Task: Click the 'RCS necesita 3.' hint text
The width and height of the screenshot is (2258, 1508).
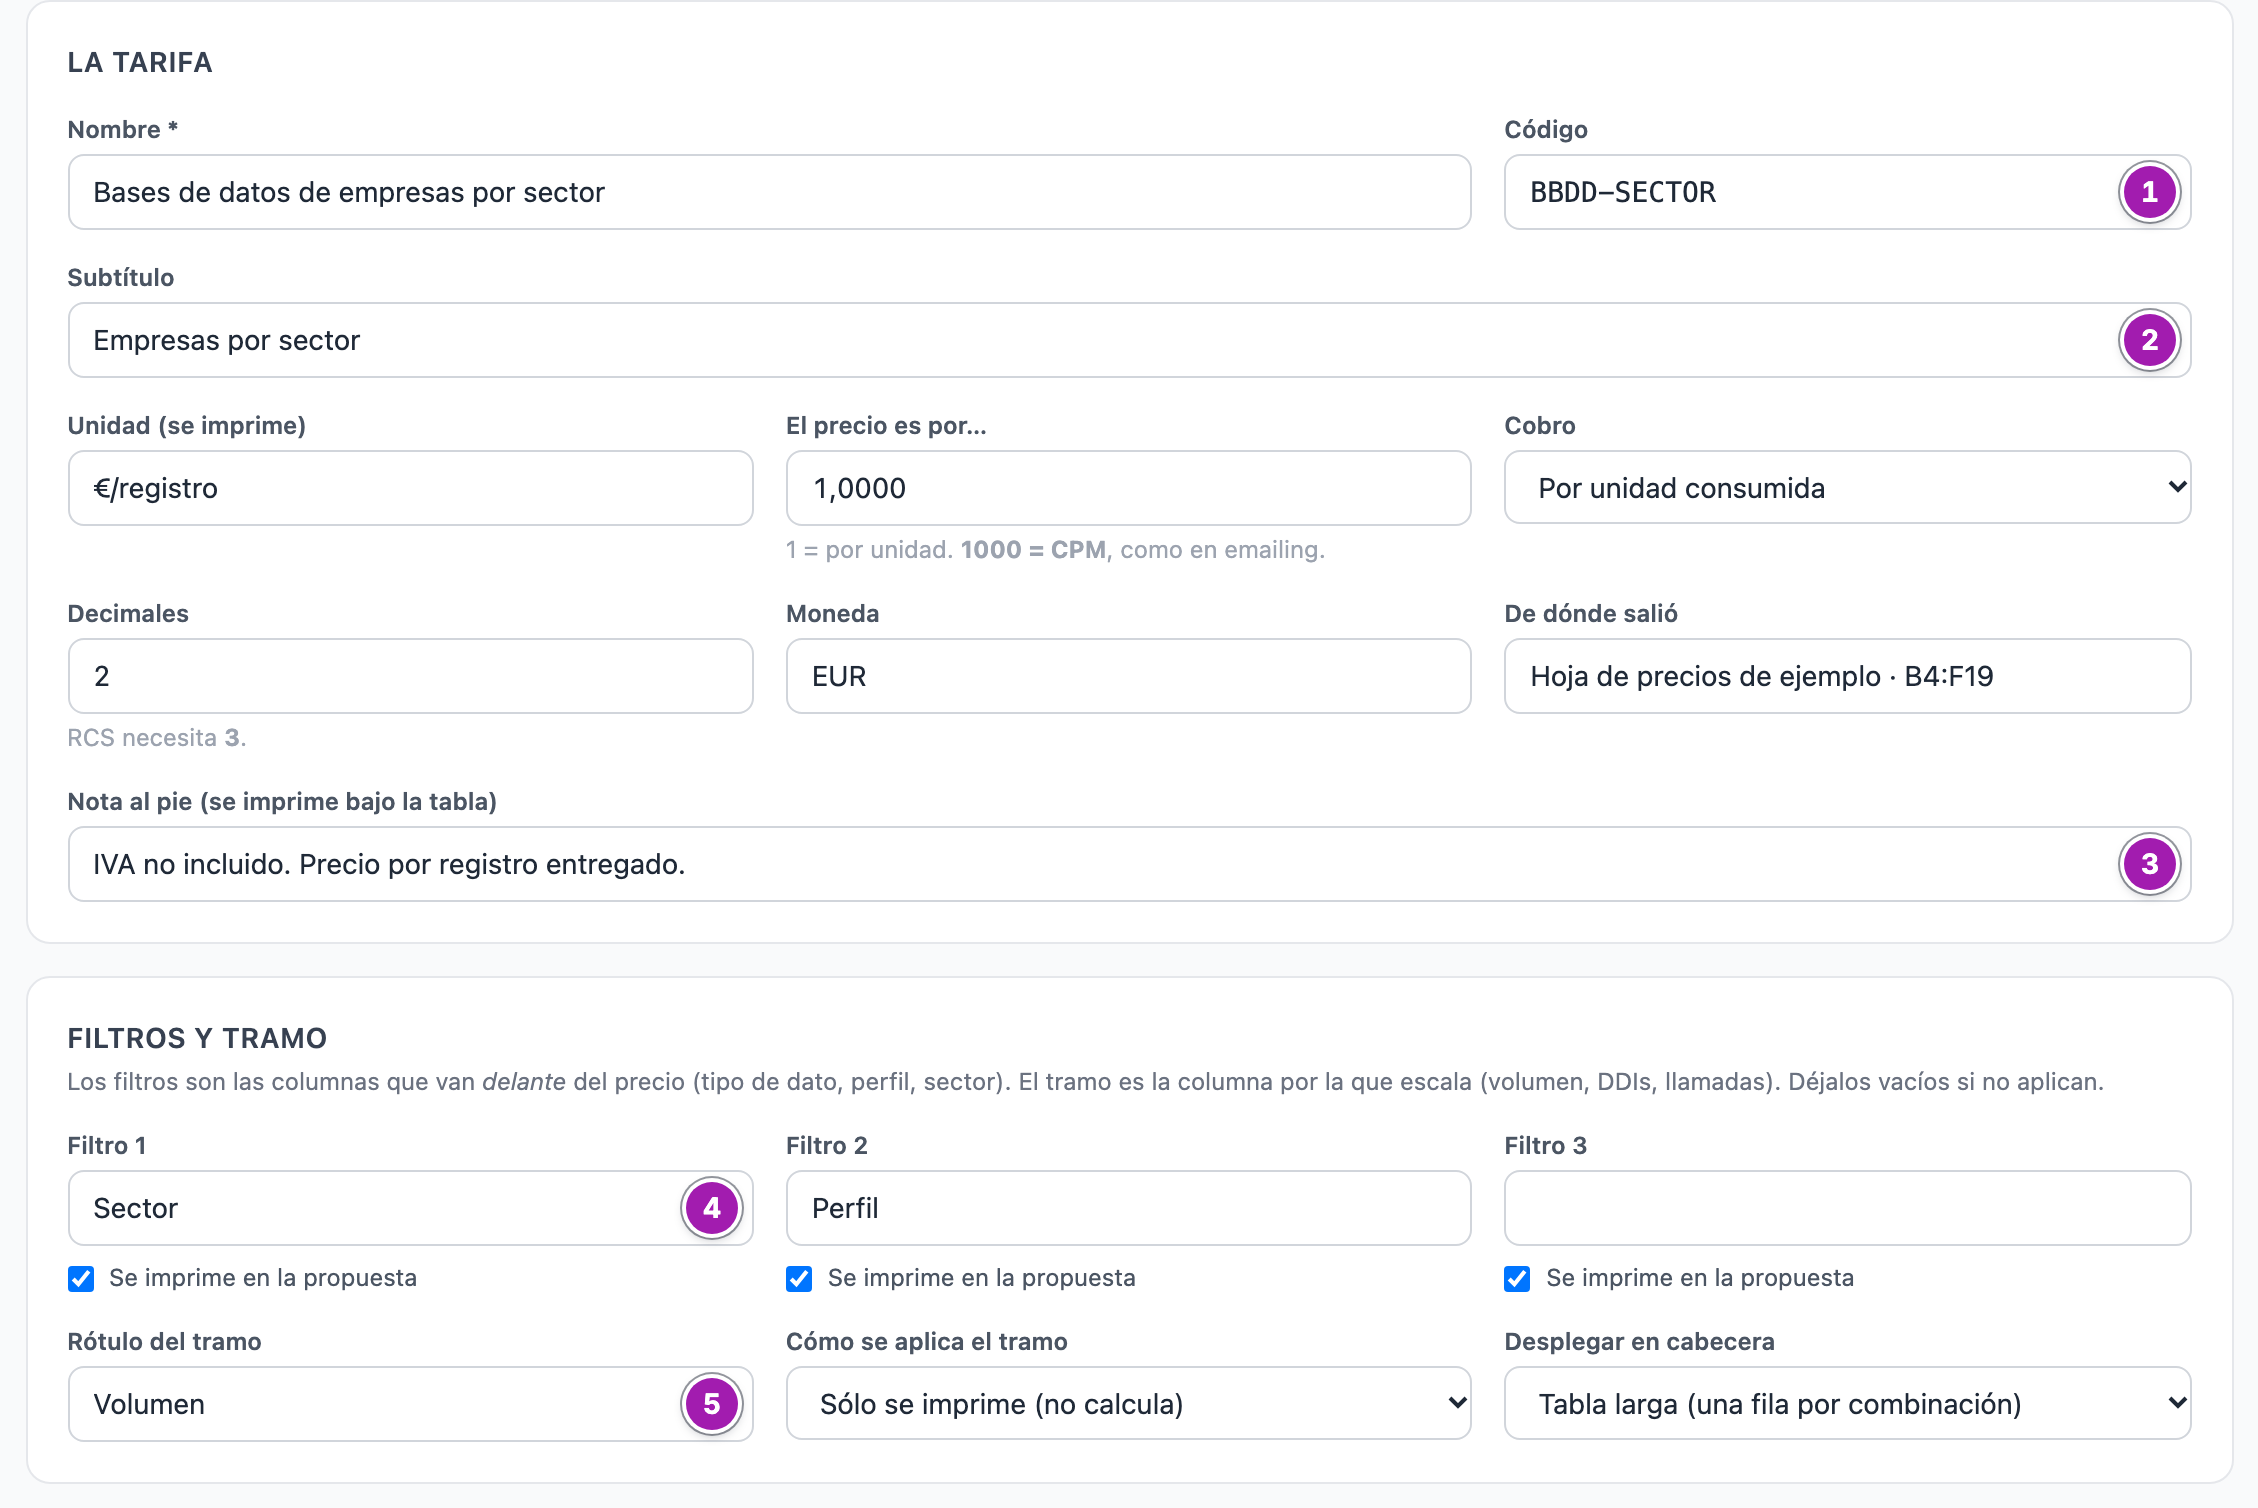Action: tap(157, 738)
